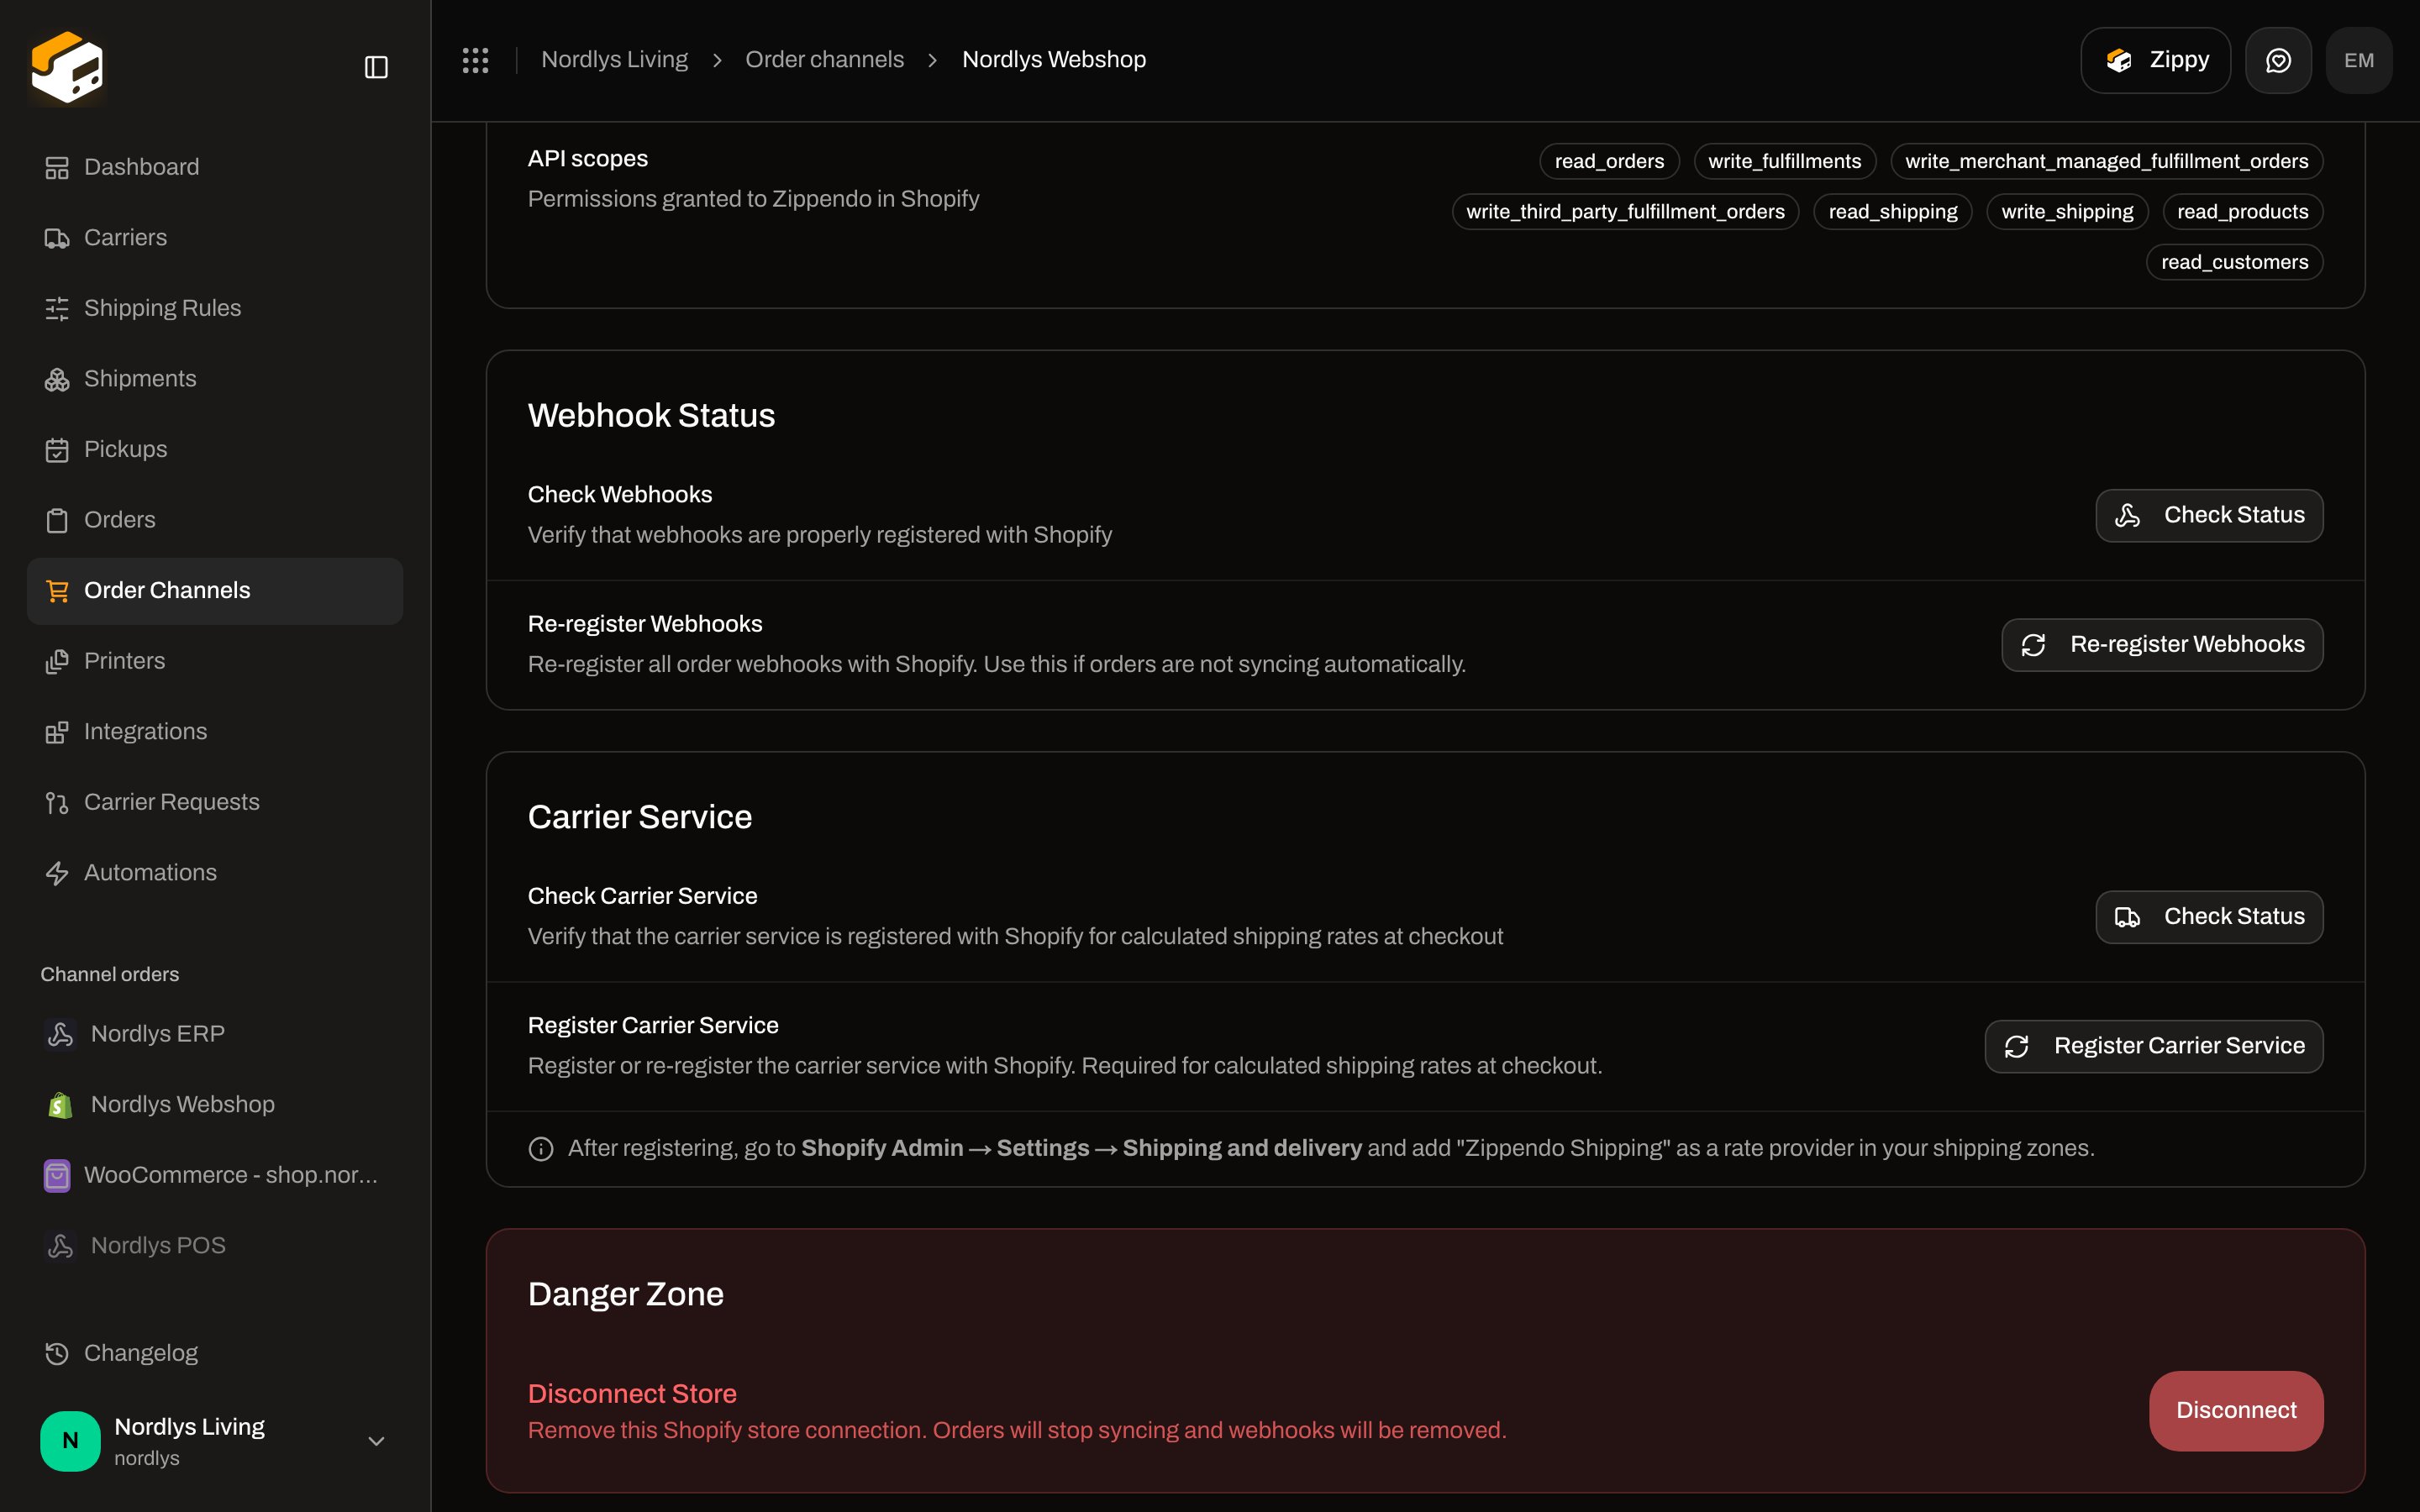Click the read_products scope tag

[2243, 212]
